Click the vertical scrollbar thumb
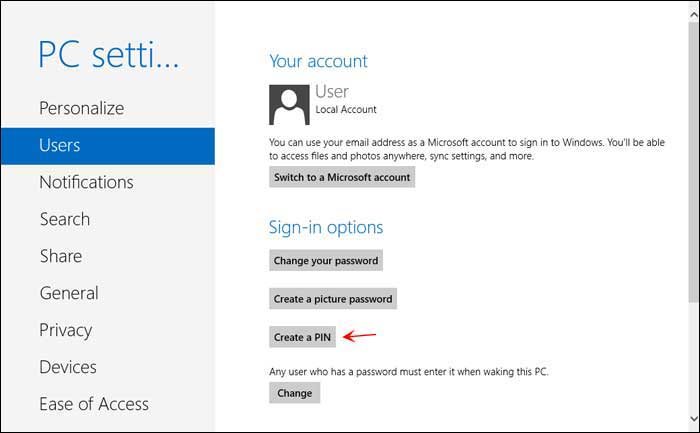700x433 pixels. [693, 163]
